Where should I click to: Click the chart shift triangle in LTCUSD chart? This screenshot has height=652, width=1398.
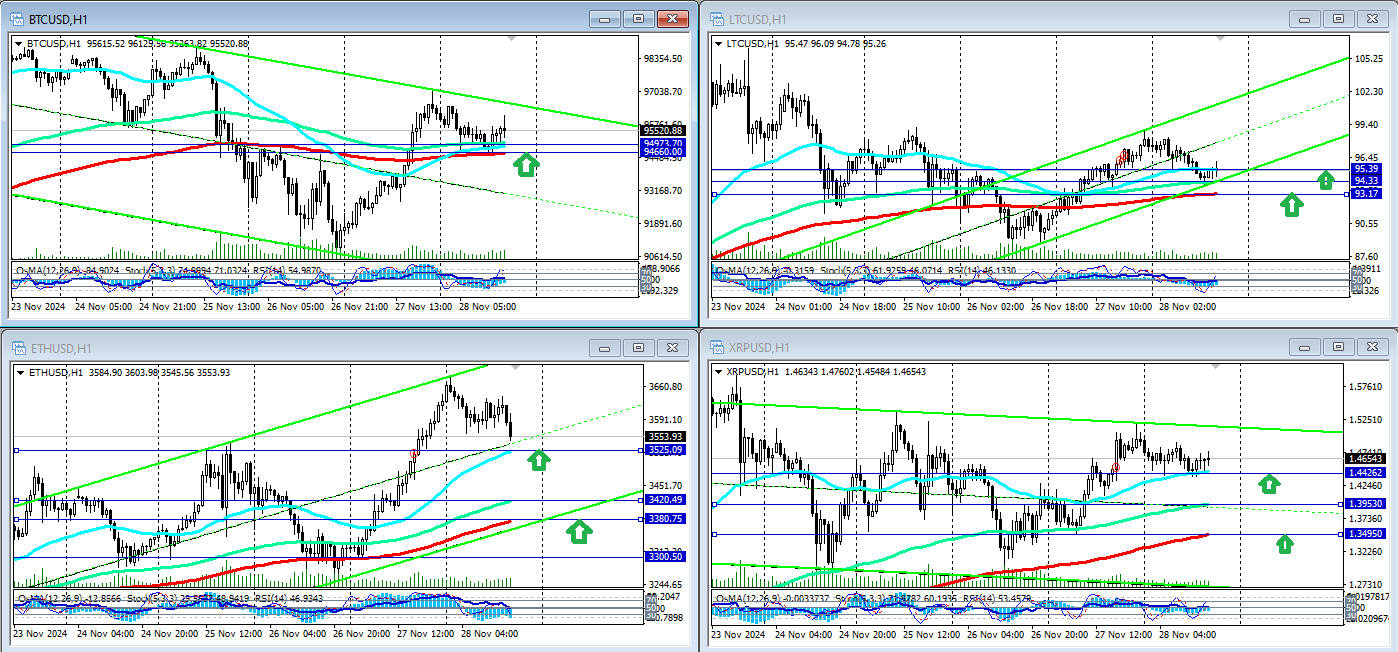(1218, 38)
